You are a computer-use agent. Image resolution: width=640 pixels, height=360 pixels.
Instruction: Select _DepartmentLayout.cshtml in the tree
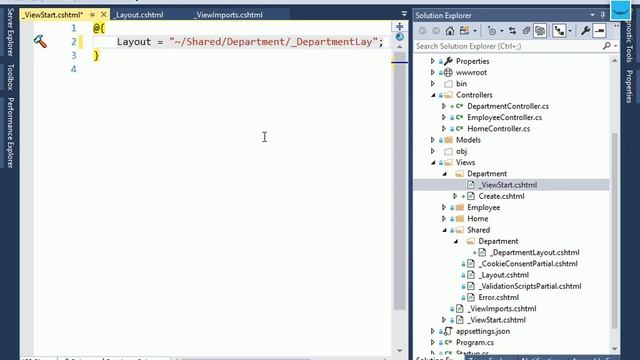click(534, 252)
